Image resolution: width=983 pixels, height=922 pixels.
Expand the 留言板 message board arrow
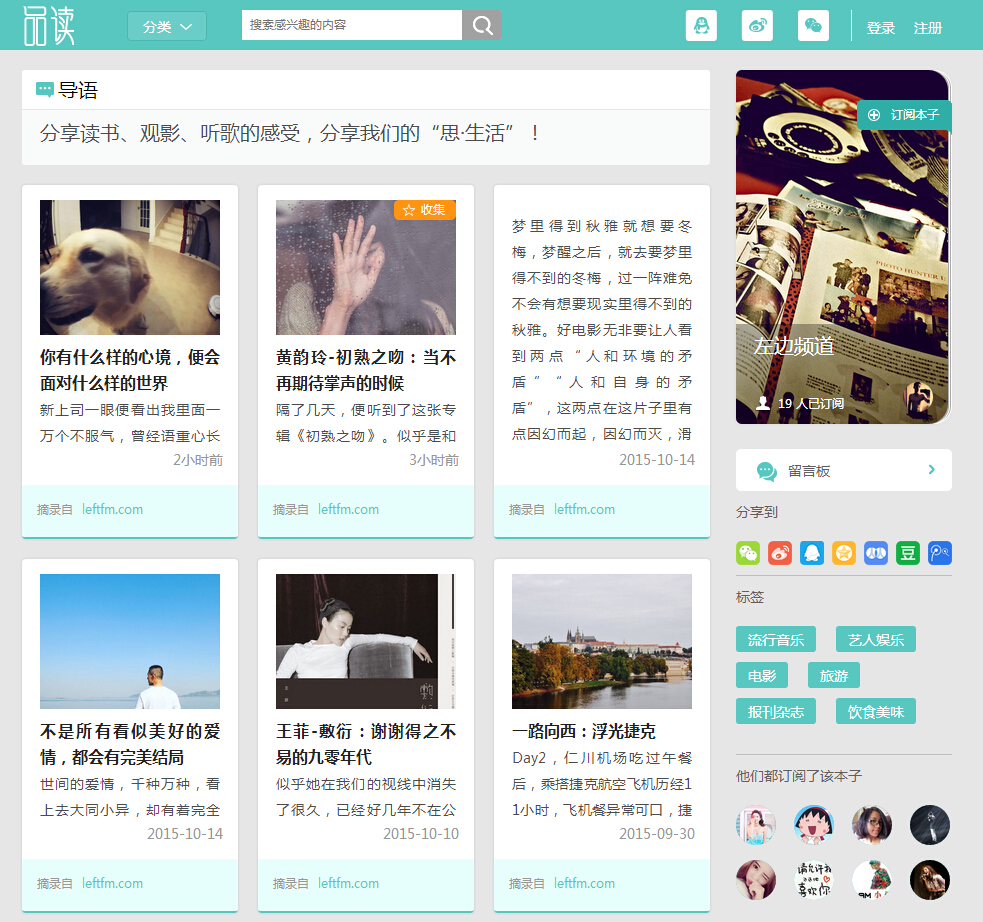coord(932,470)
